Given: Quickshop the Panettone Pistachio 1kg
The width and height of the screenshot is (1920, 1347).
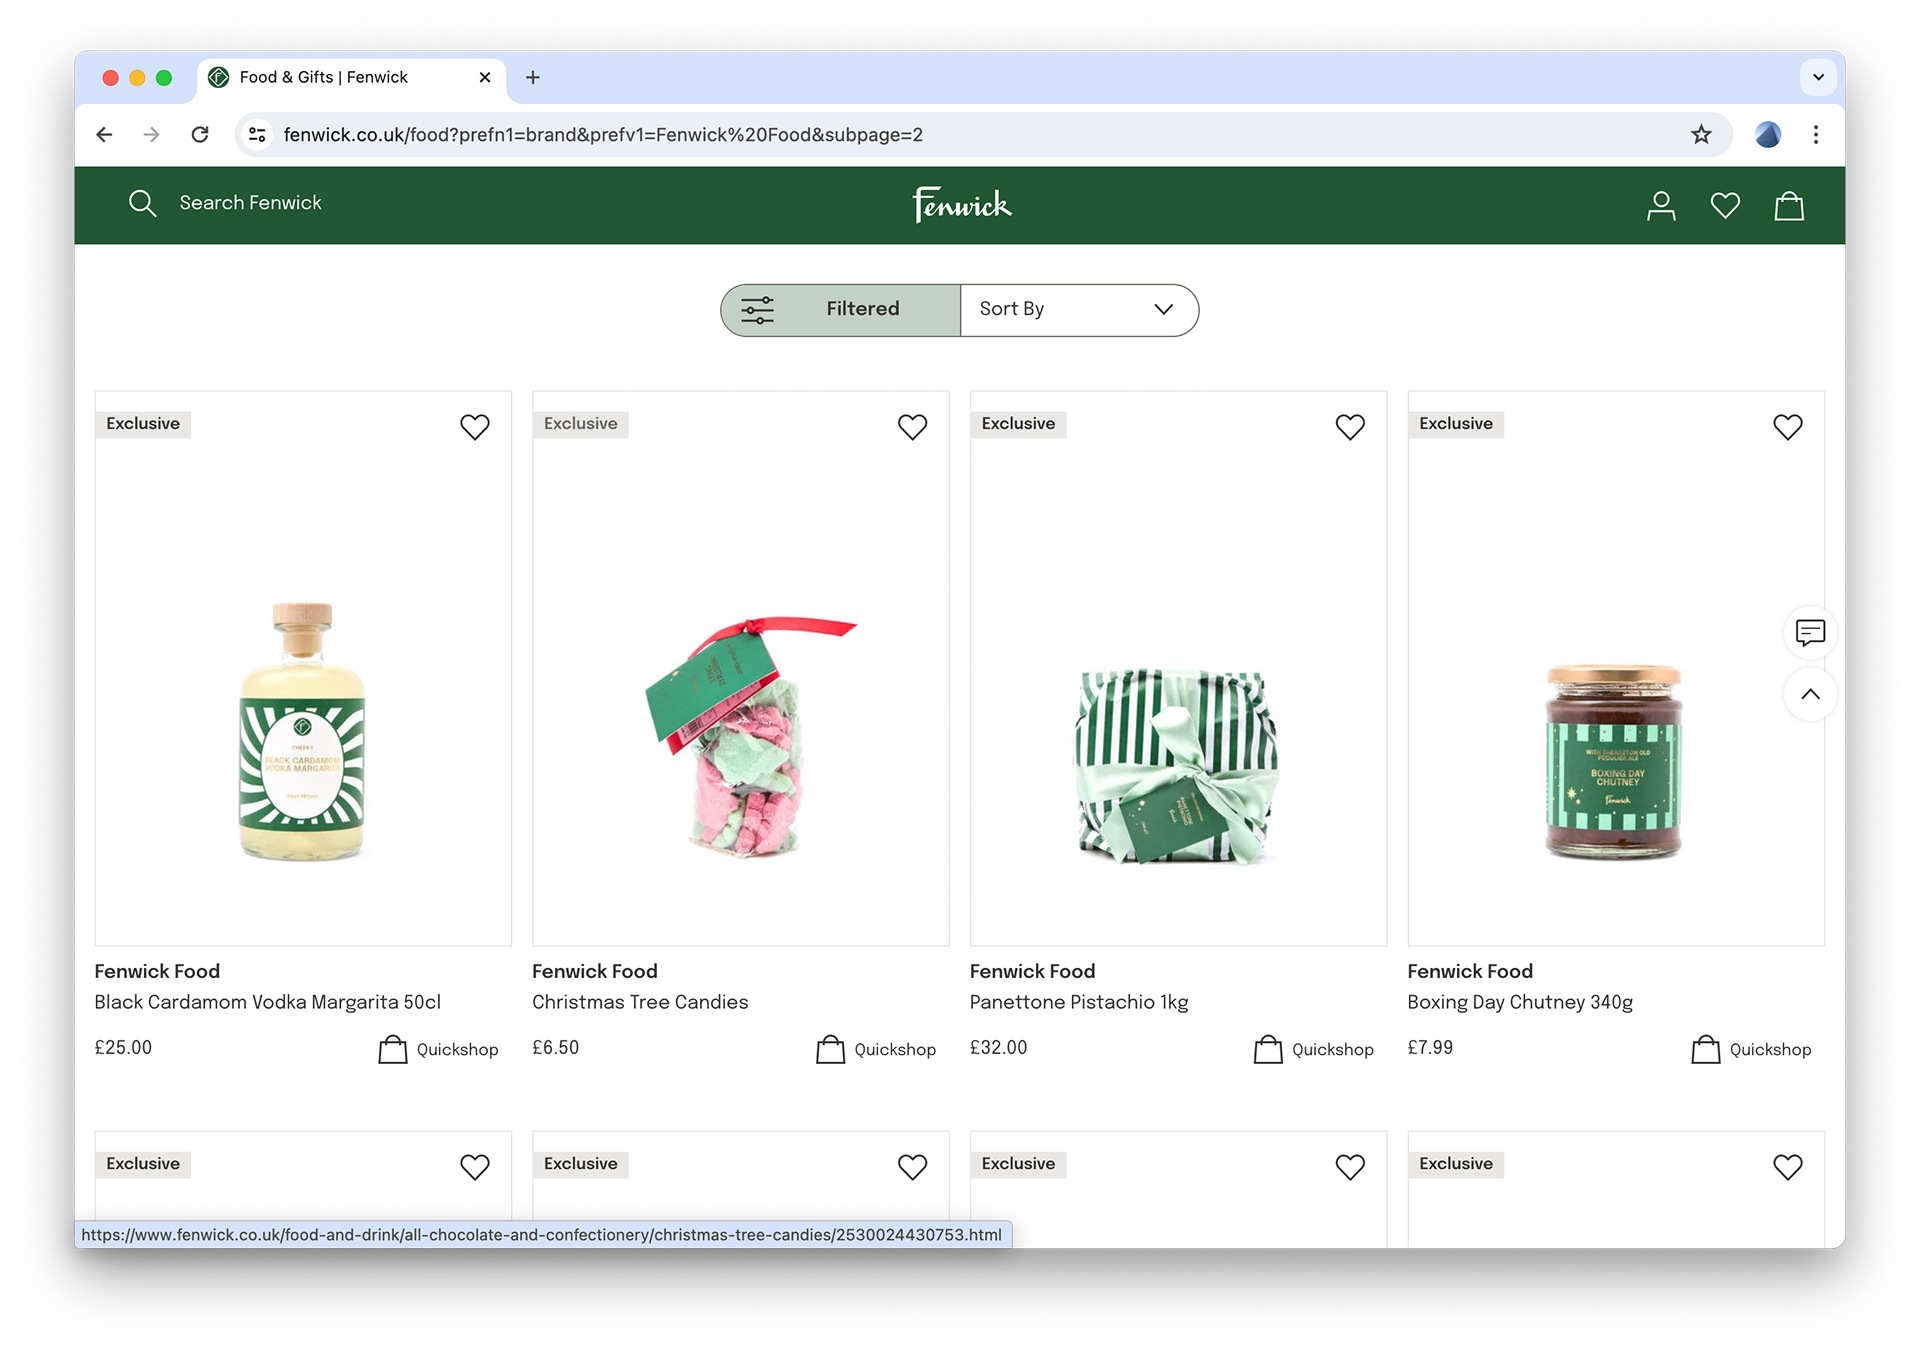Looking at the screenshot, I should 1314,1049.
